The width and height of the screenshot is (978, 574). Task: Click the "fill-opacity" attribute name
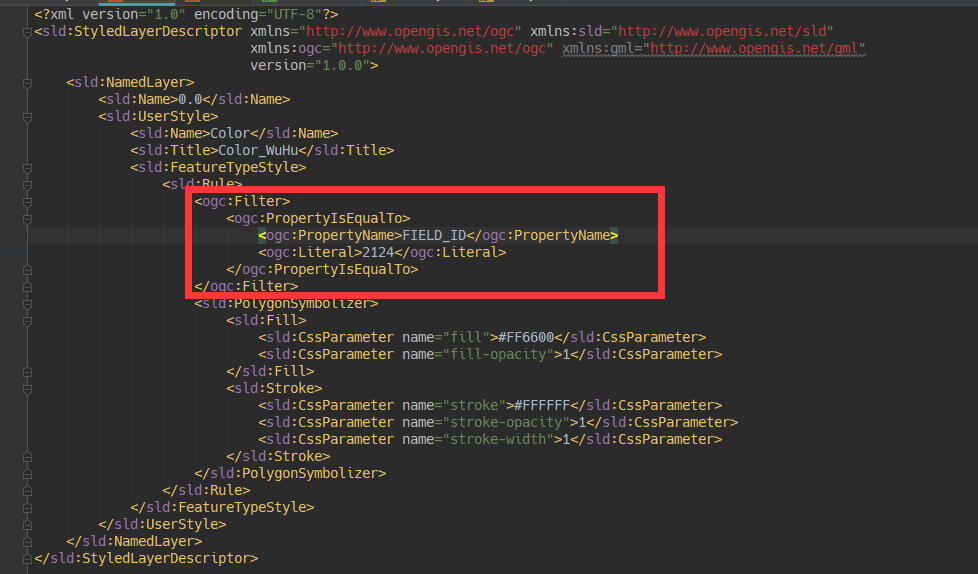coord(498,354)
